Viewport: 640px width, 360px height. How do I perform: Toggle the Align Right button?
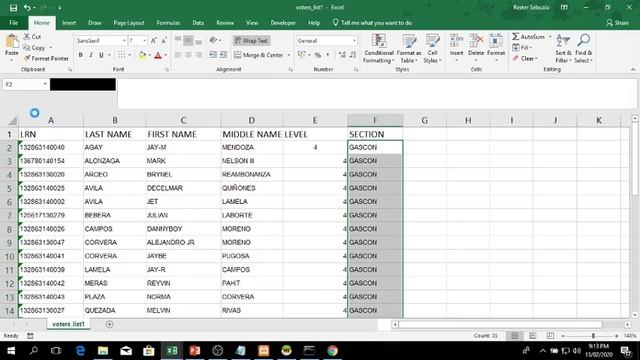[x=199, y=55]
